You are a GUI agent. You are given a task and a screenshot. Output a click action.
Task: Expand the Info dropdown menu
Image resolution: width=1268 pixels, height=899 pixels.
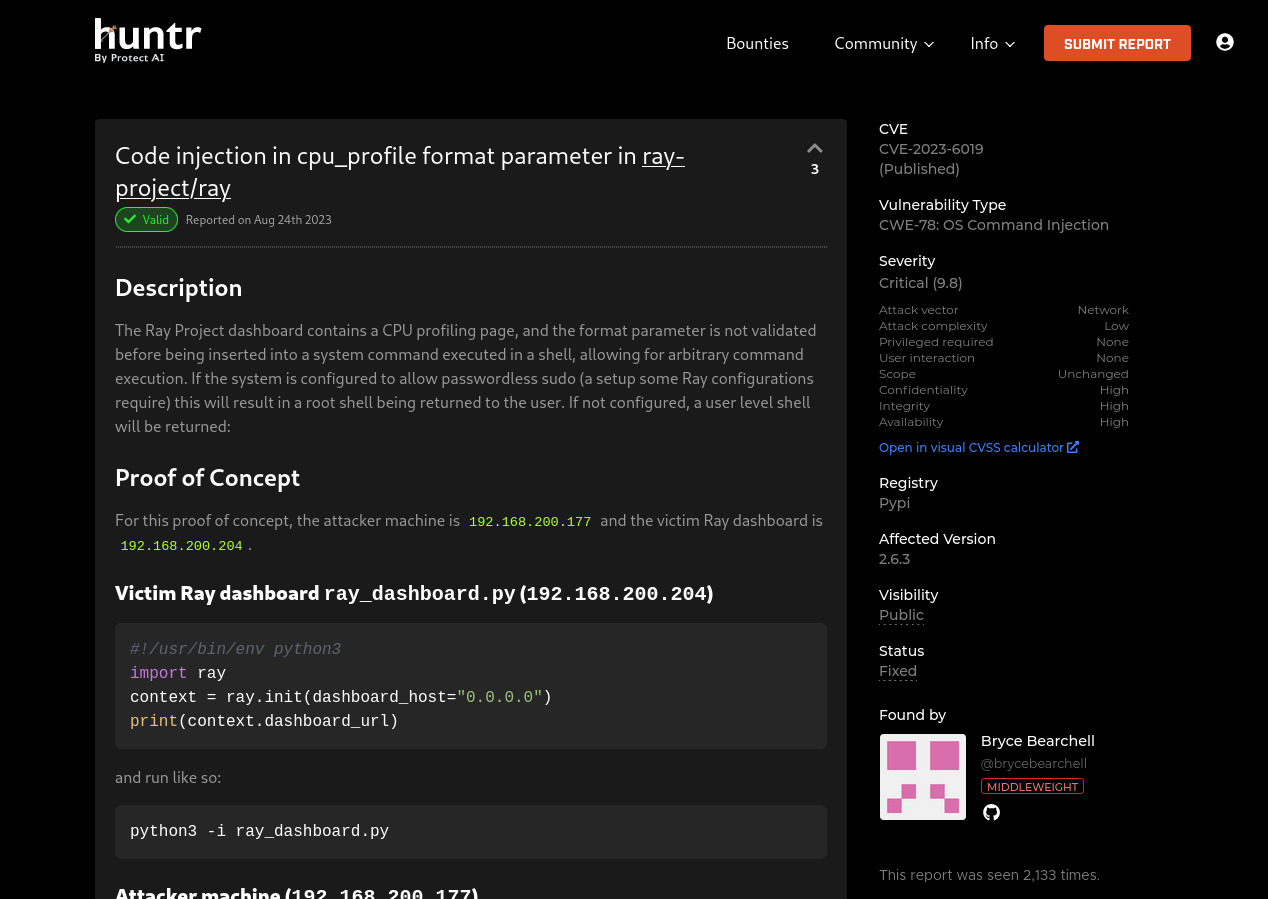pyautogui.click(x=992, y=43)
